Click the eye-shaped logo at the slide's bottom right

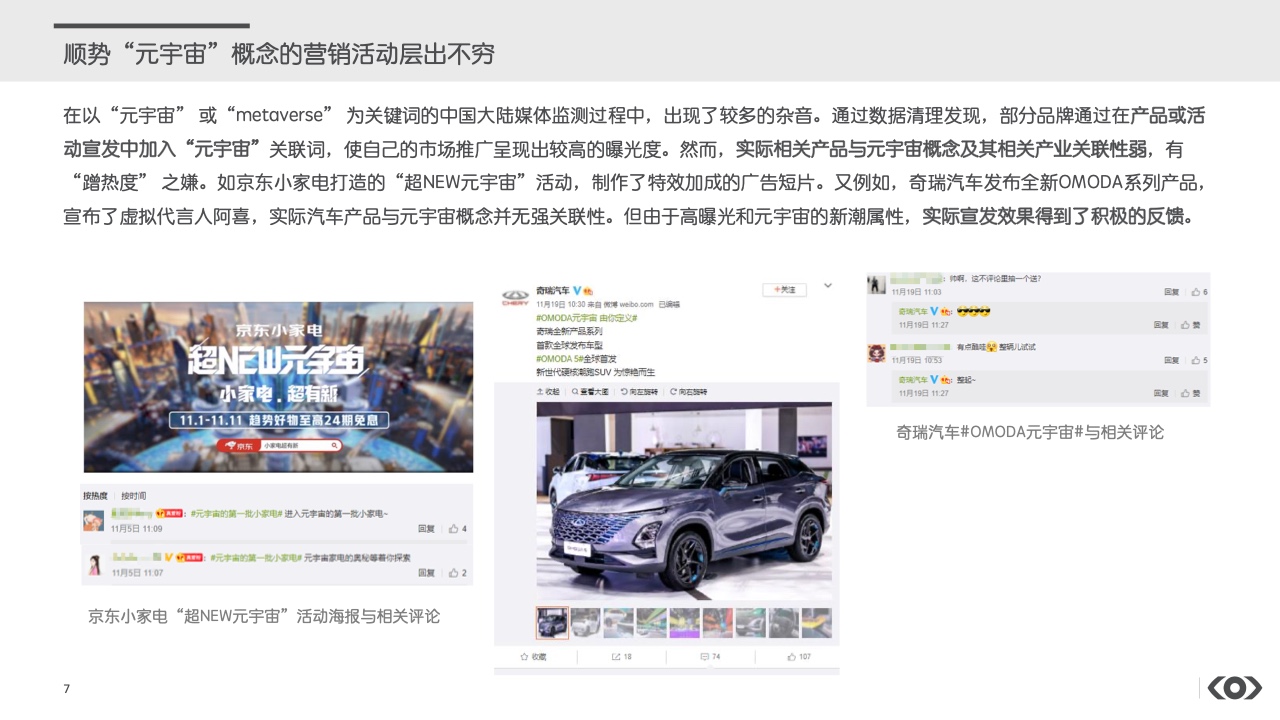[1235, 688]
